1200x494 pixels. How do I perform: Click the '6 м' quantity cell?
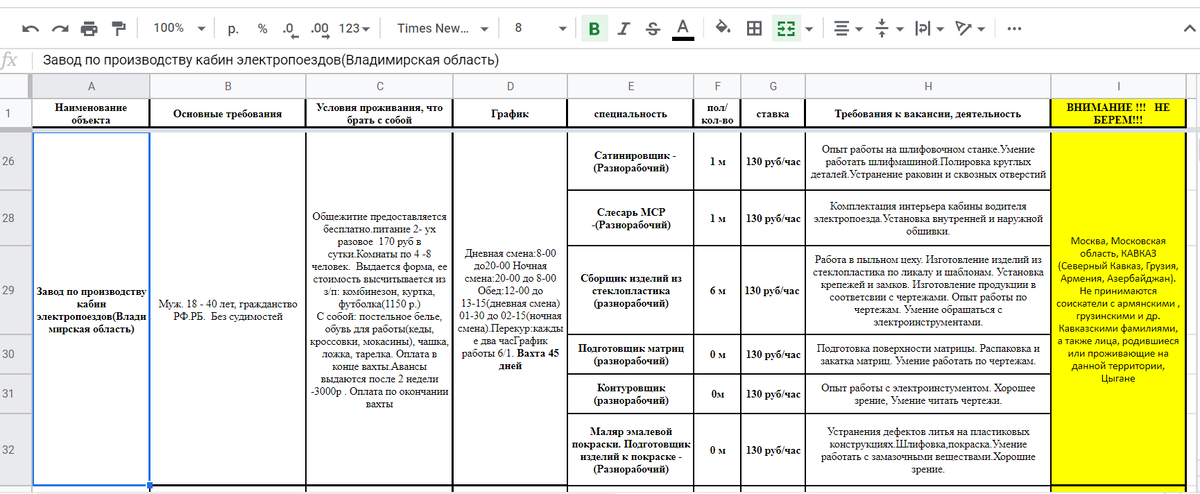coord(717,291)
